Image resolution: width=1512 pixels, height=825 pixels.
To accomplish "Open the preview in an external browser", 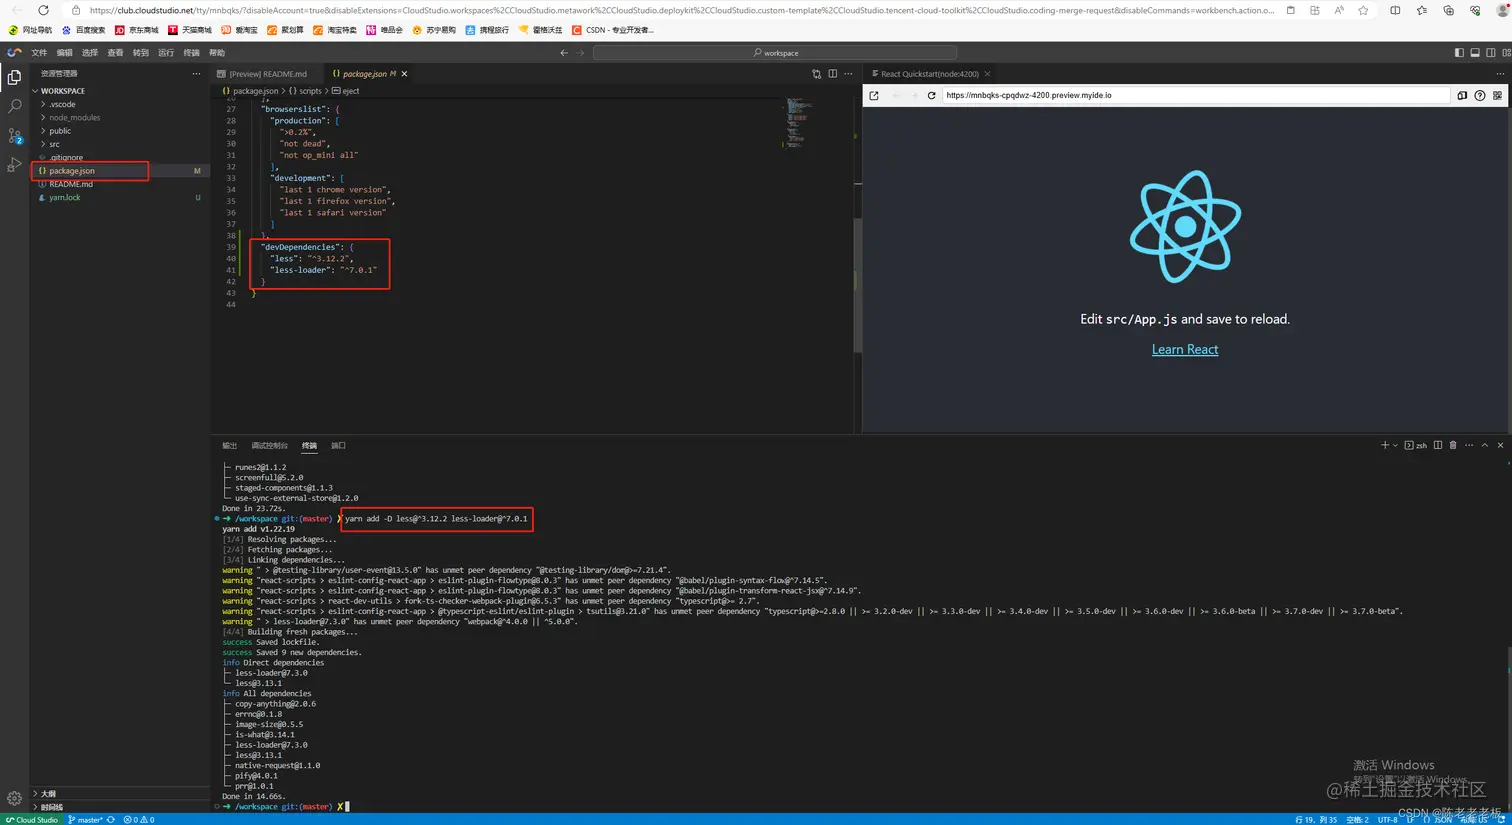I will (x=874, y=95).
